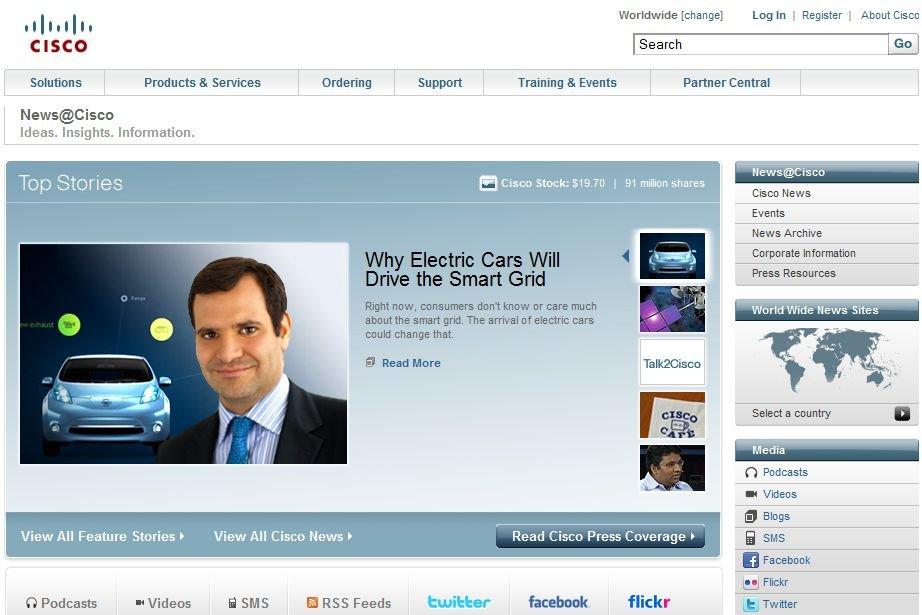922x615 pixels.
Task: Open the Select a country arrow button
Action: [x=902, y=413]
